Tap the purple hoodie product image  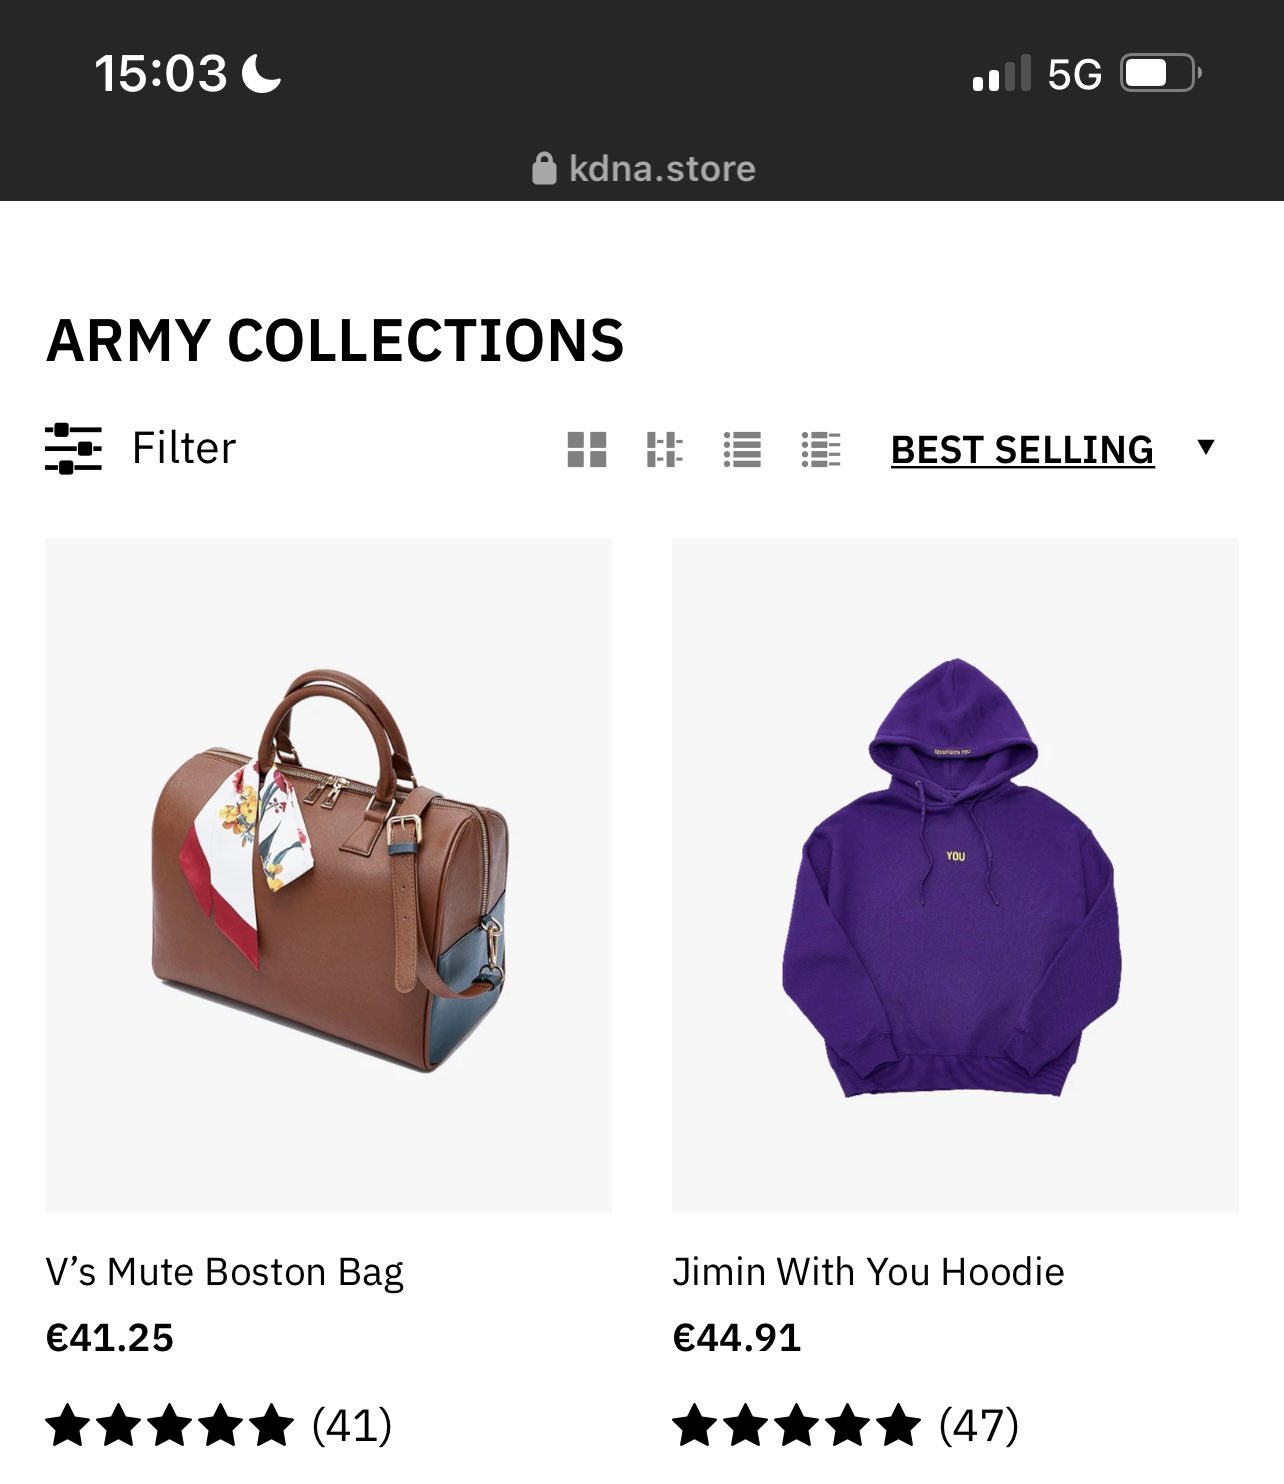tap(955, 875)
